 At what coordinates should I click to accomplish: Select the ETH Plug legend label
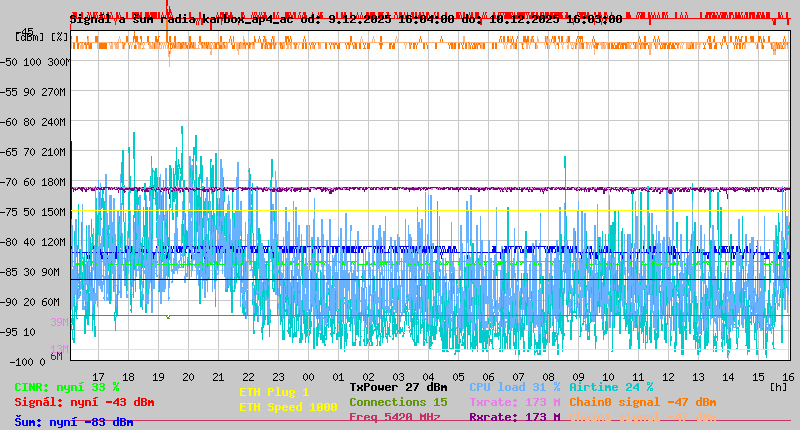[x=274, y=392]
